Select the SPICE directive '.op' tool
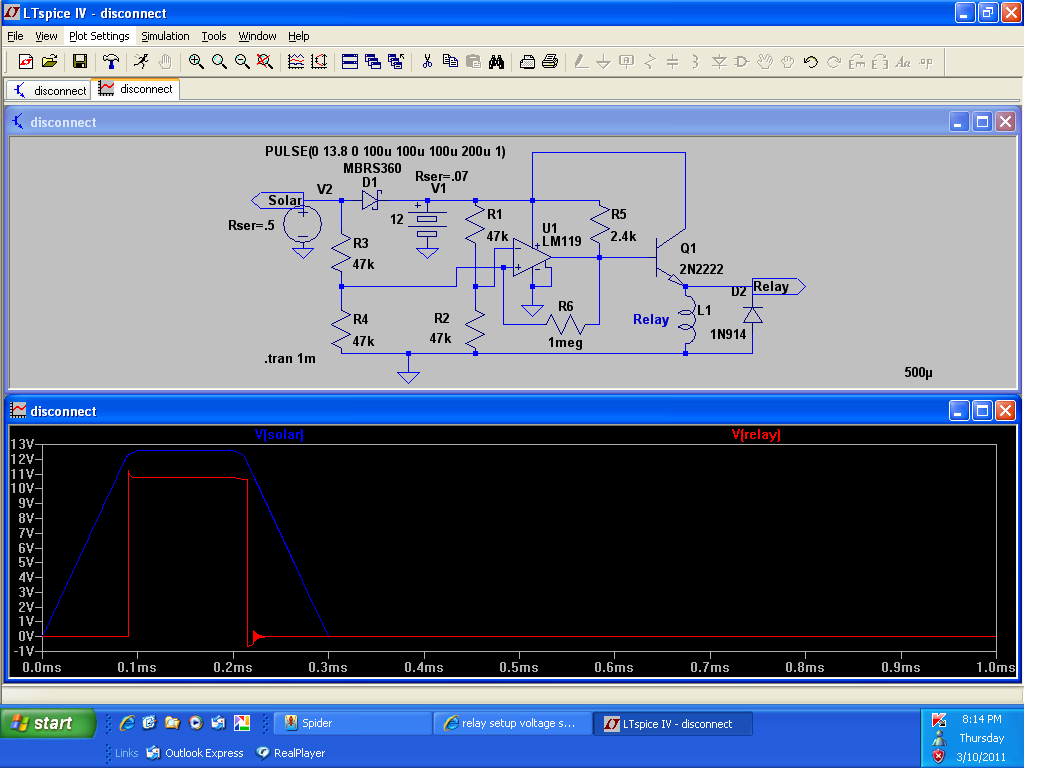 [x=926, y=62]
